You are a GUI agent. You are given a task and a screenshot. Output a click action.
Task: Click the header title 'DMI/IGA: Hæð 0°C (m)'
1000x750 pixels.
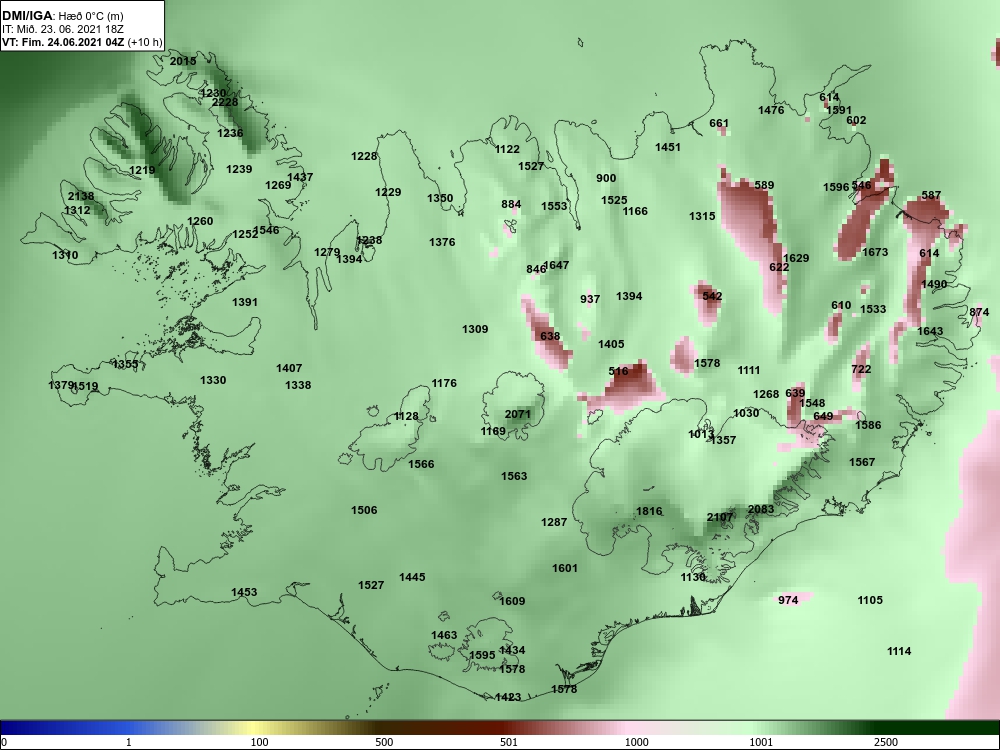point(62,16)
